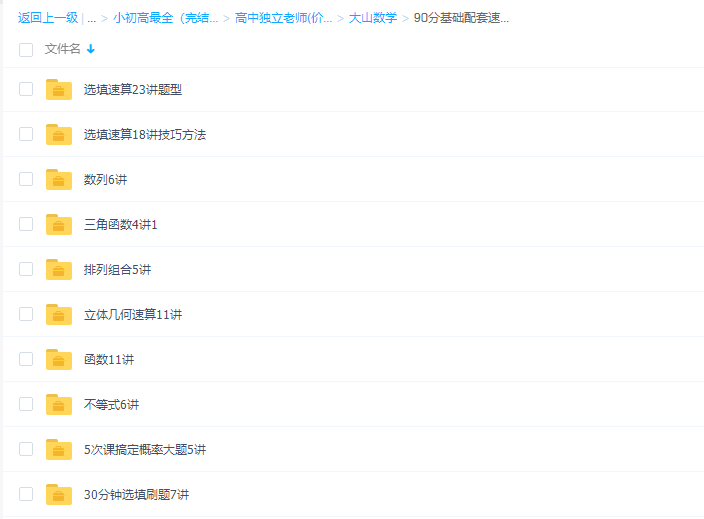704x519 pixels.
Task: Click 返回上一级 to go back
Action: [x=48, y=18]
